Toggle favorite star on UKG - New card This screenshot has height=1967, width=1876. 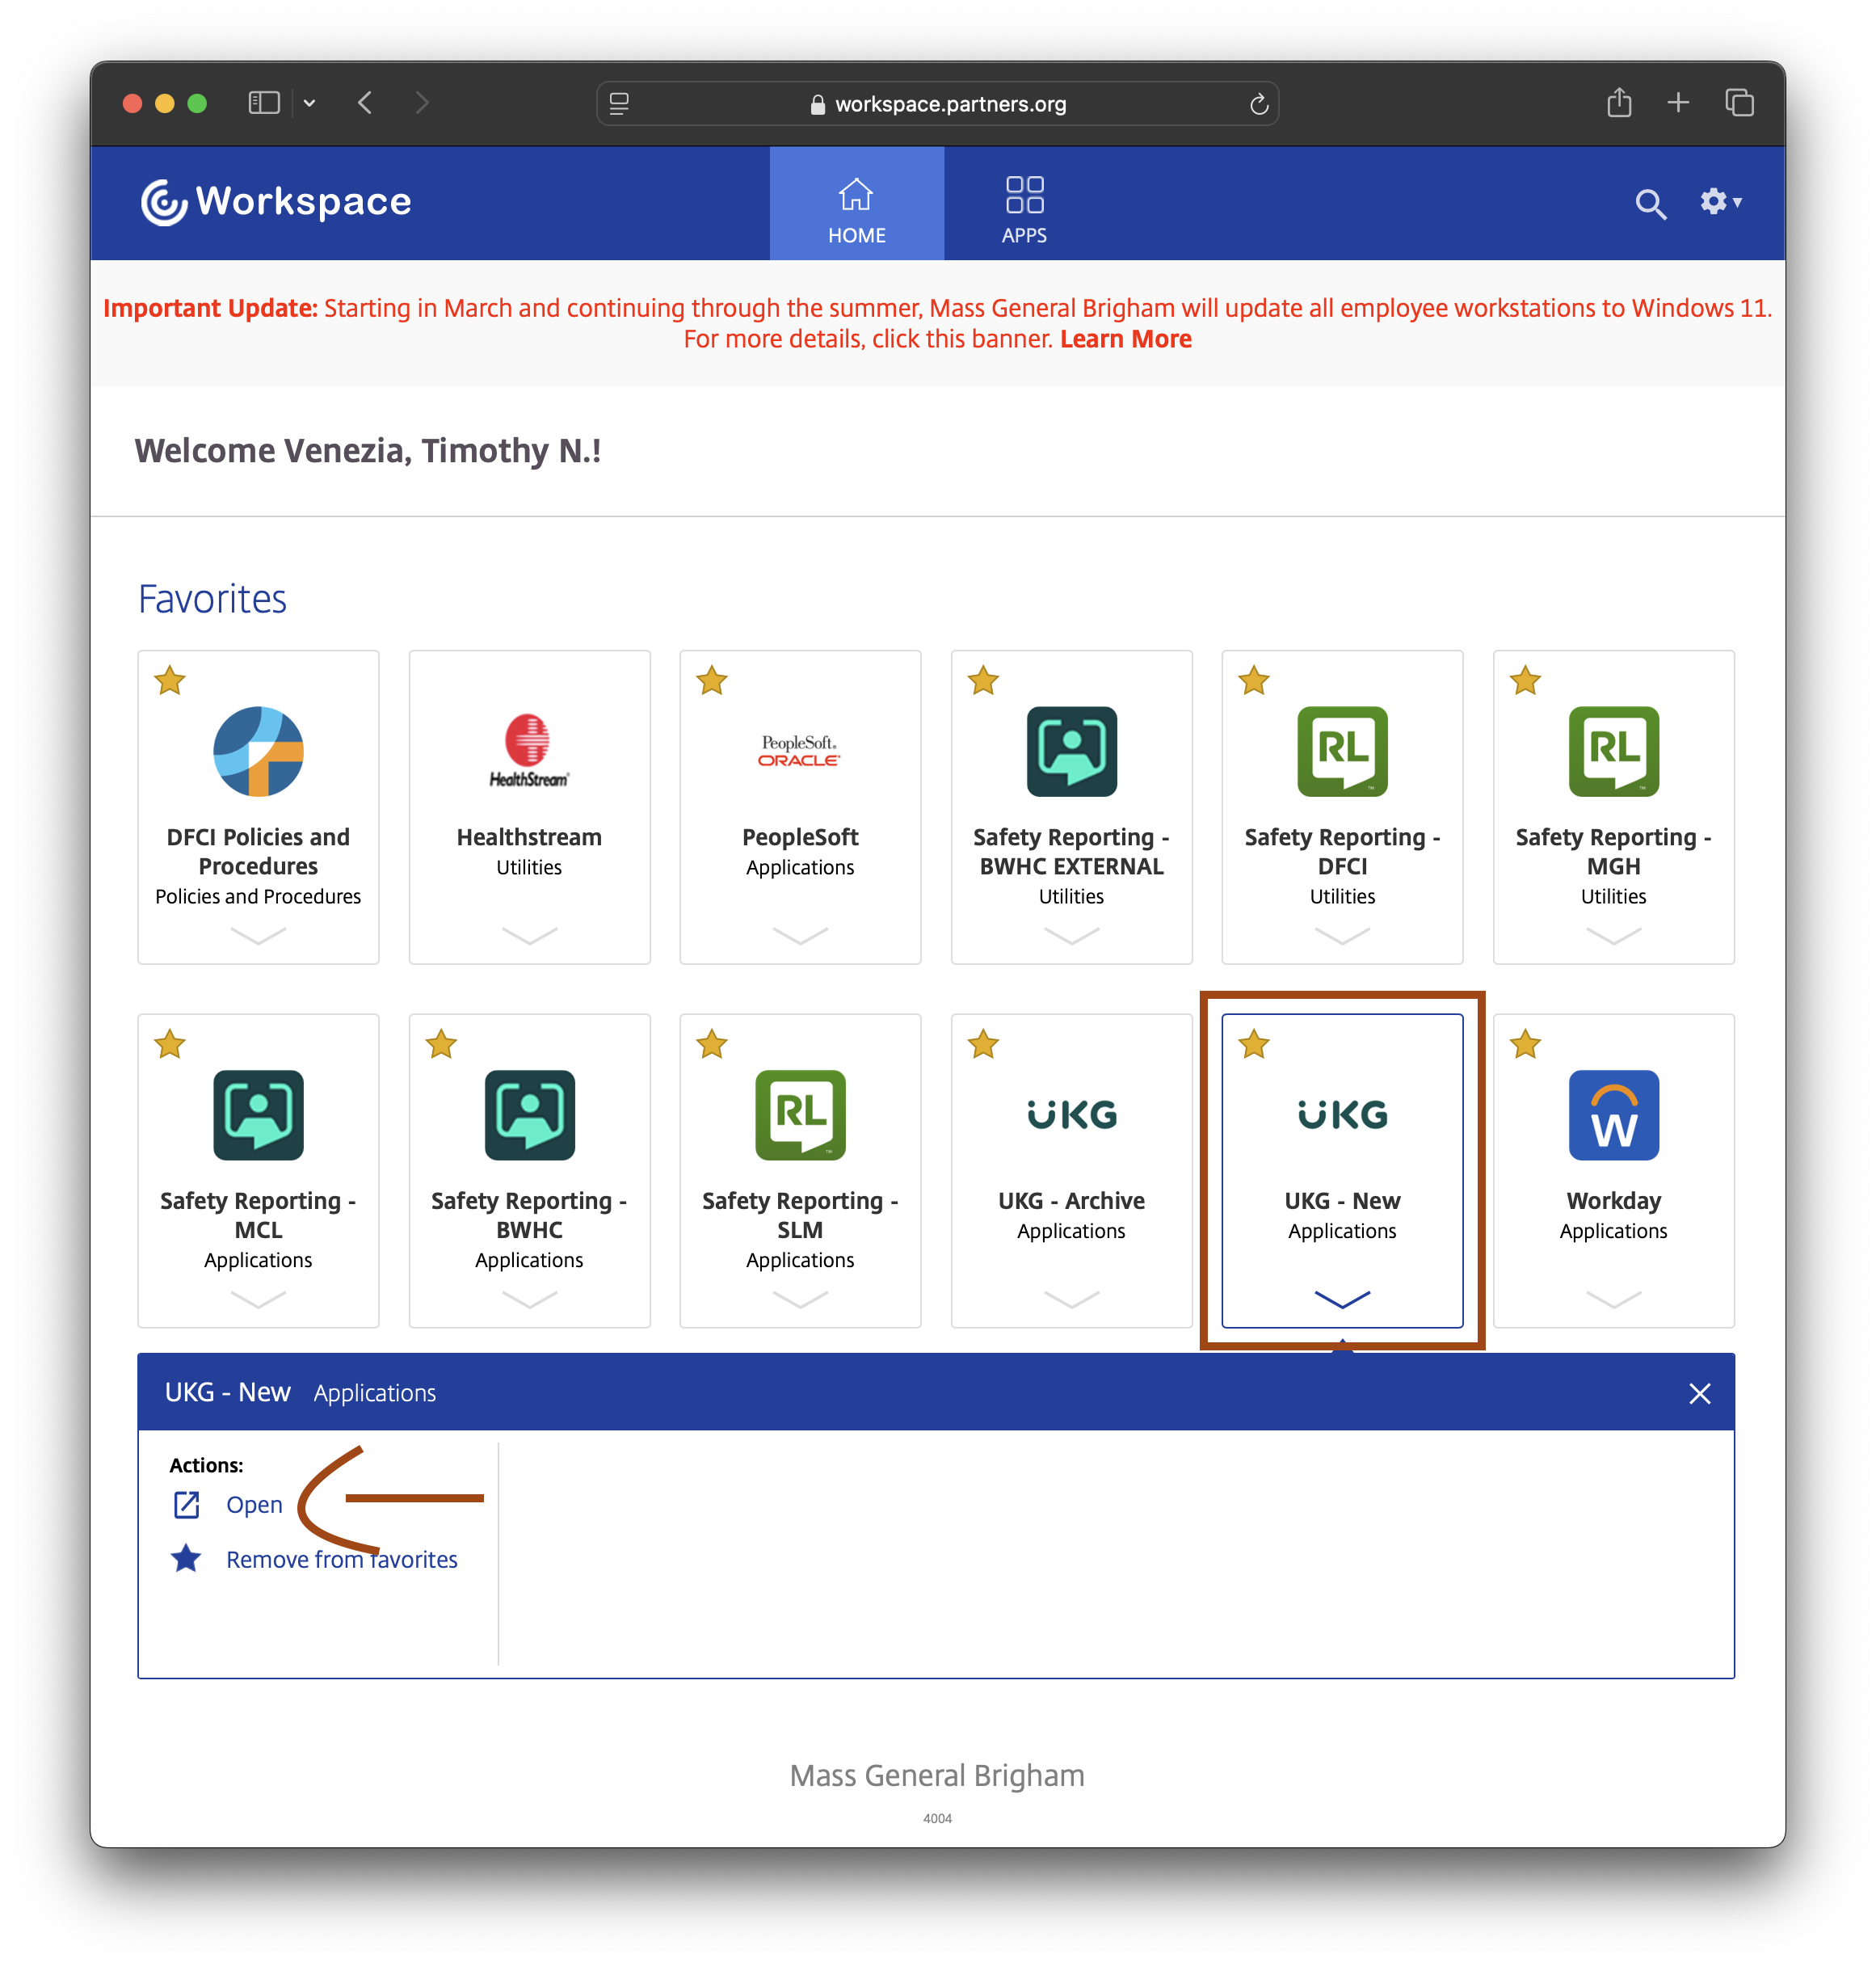[1253, 1044]
